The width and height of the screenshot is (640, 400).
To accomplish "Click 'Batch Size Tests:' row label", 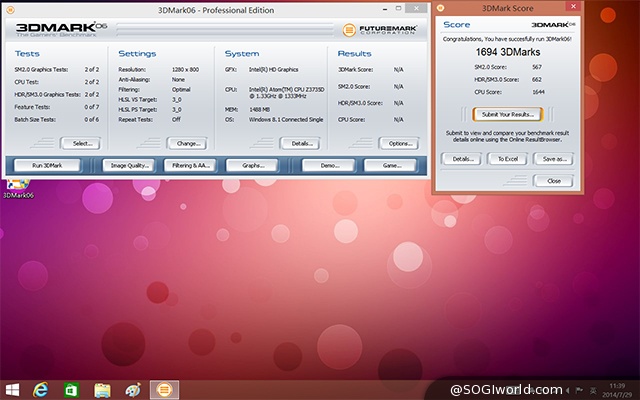I will [35, 120].
